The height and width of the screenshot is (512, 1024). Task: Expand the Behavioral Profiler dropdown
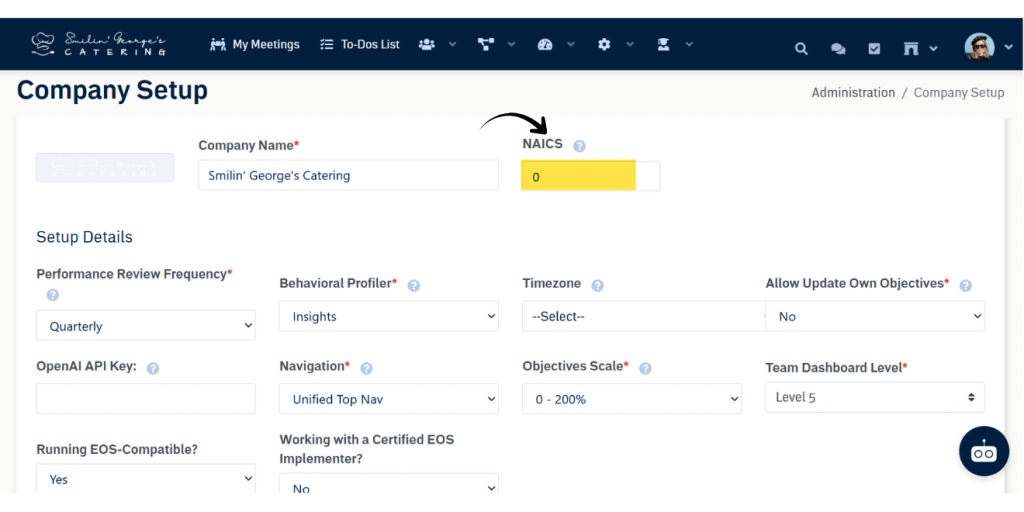[x=389, y=316]
